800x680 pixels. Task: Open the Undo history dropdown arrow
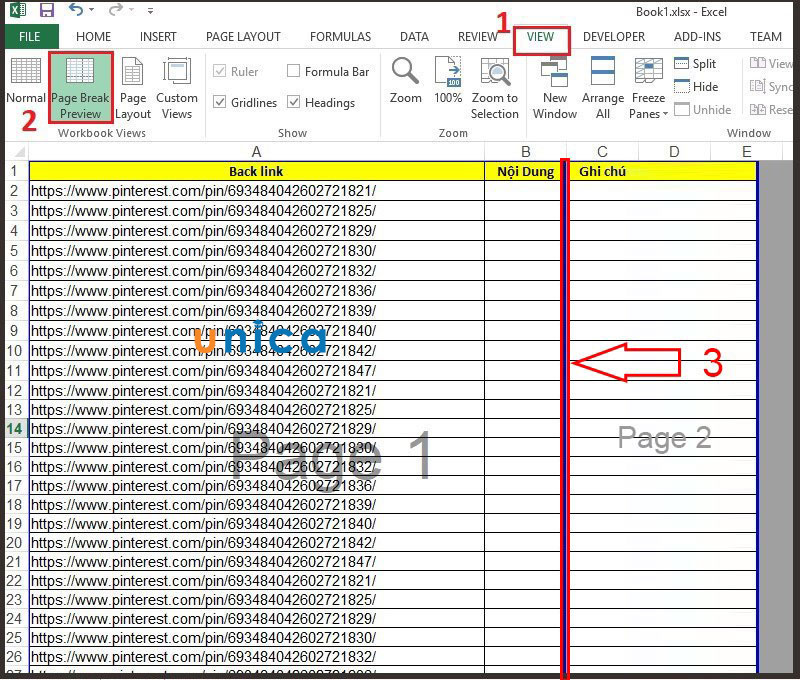(x=91, y=10)
